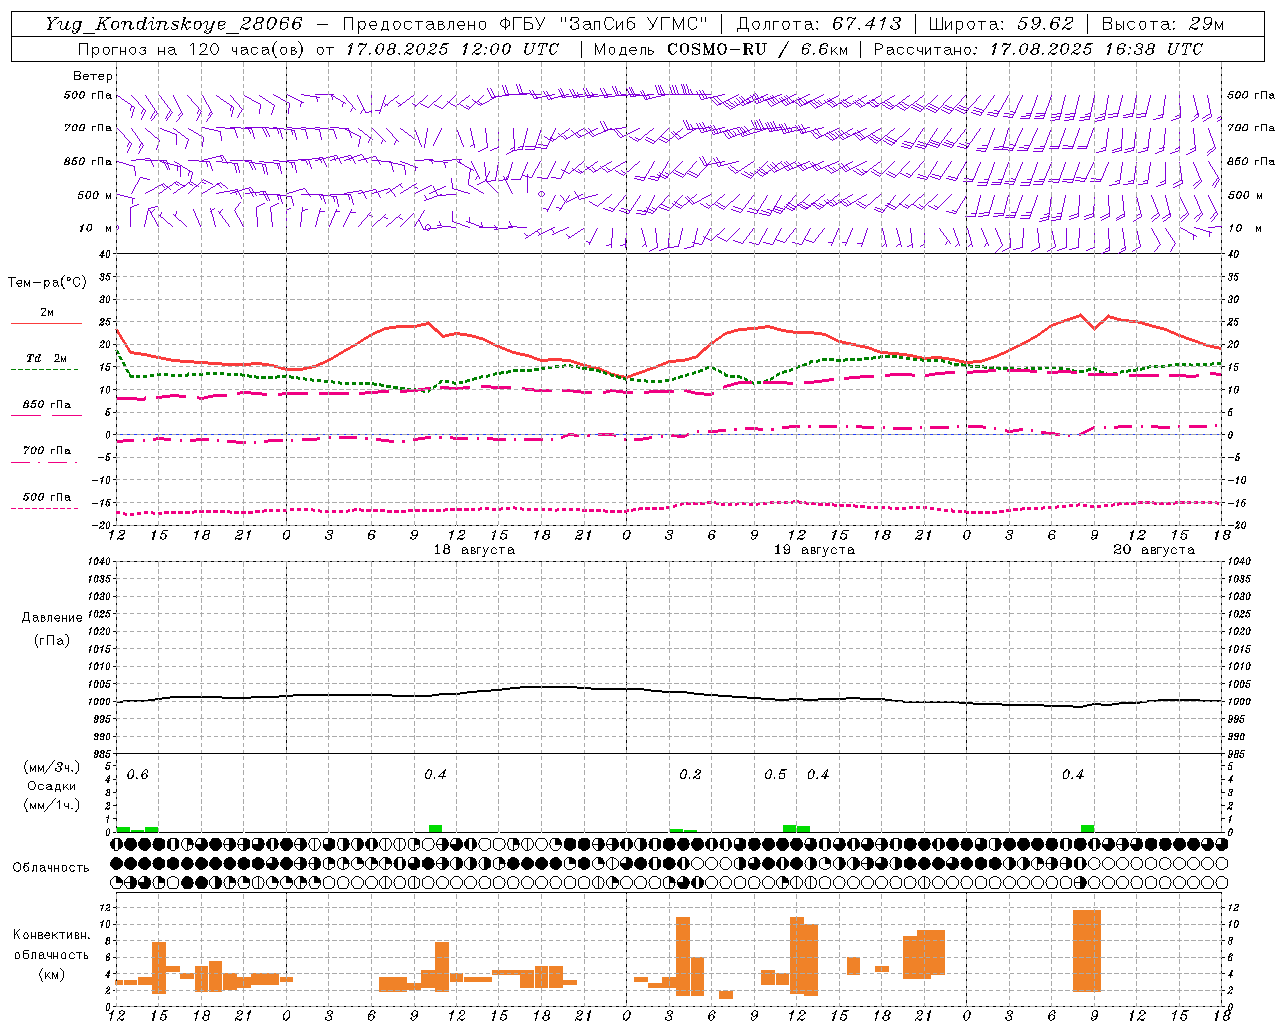The image size is (1280, 1024).
Task: Click the (мм/3ч.) unit label
Action: 52,767
